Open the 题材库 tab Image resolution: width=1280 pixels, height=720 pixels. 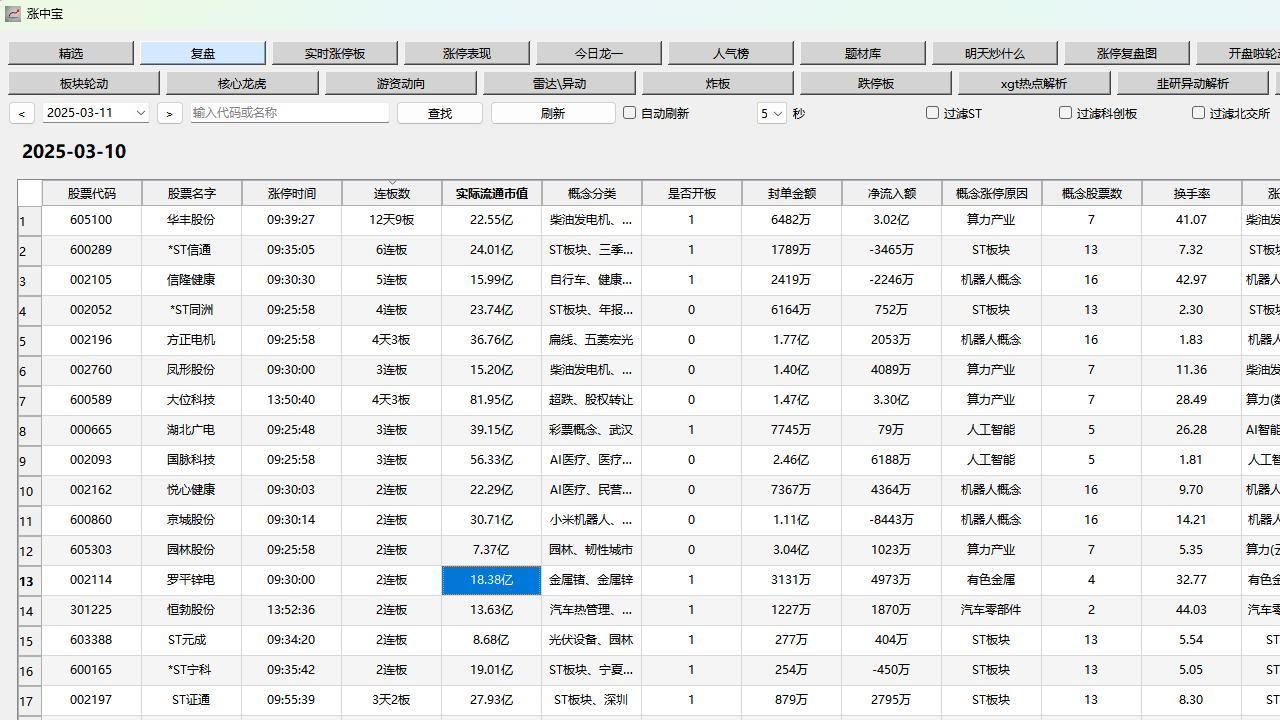pos(863,53)
